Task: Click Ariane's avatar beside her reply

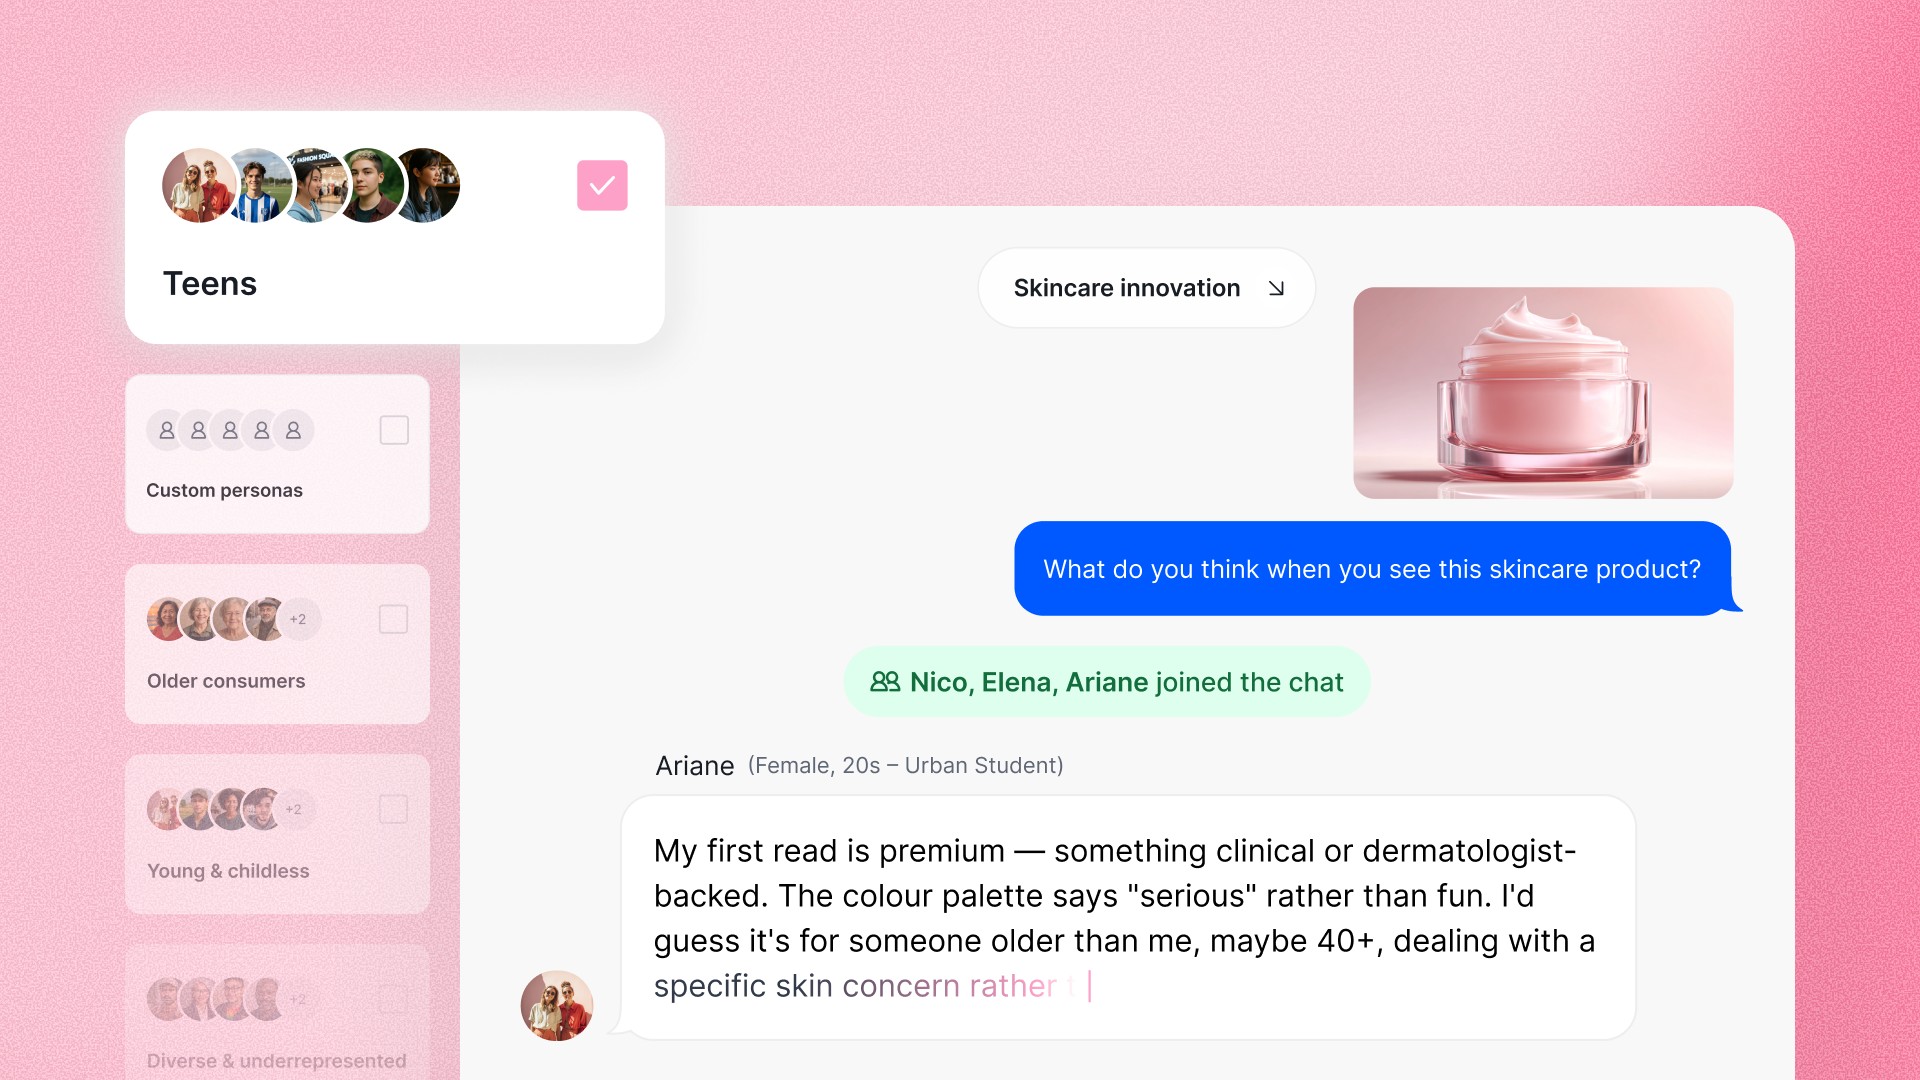Action: click(557, 1006)
